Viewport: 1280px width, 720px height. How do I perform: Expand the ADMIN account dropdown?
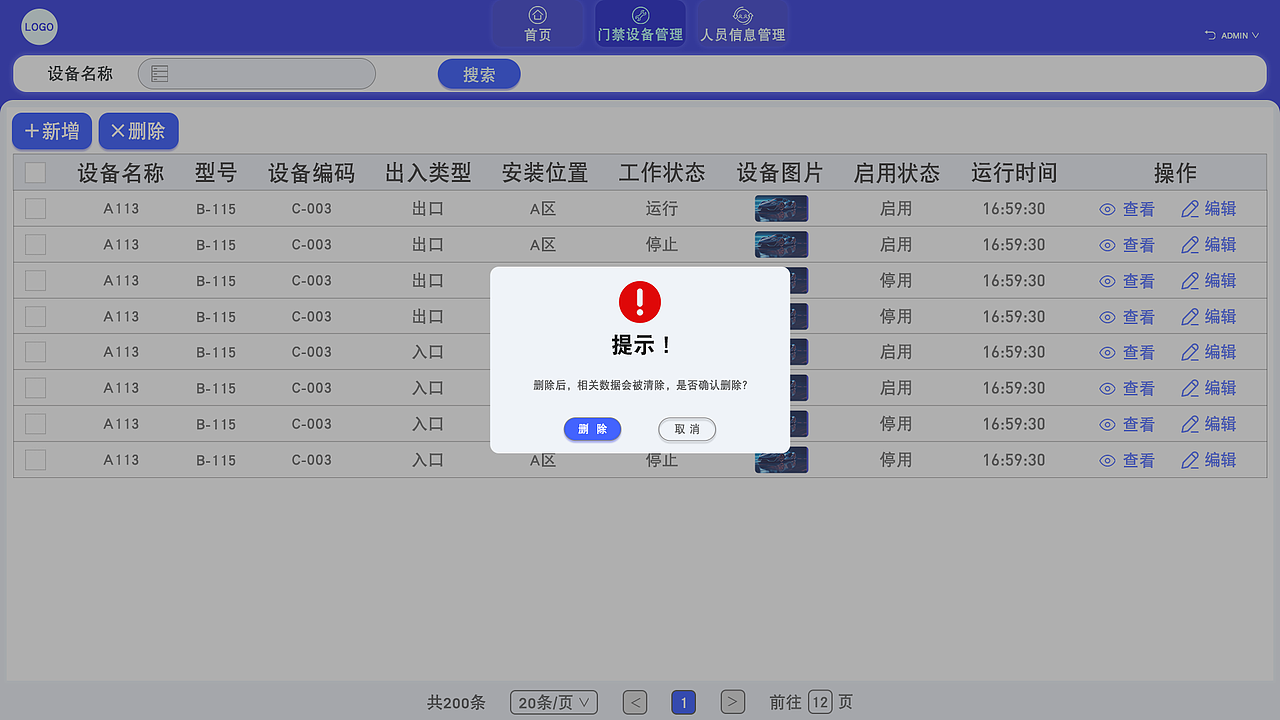(1232, 35)
